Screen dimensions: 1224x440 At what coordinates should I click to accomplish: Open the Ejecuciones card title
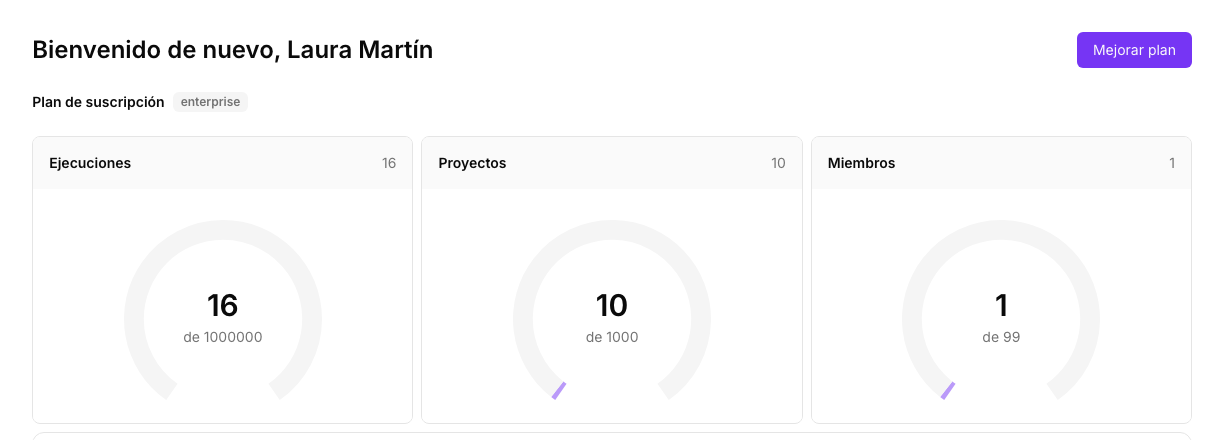point(90,163)
